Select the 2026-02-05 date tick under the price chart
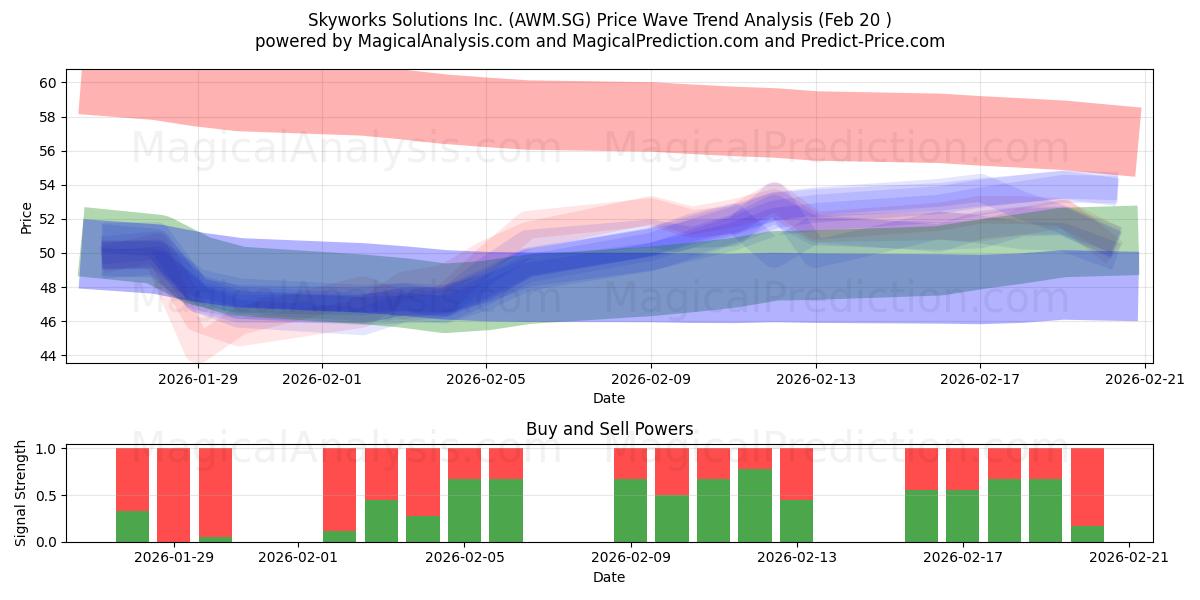The height and width of the screenshot is (600, 1200). pyautogui.click(x=487, y=380)
